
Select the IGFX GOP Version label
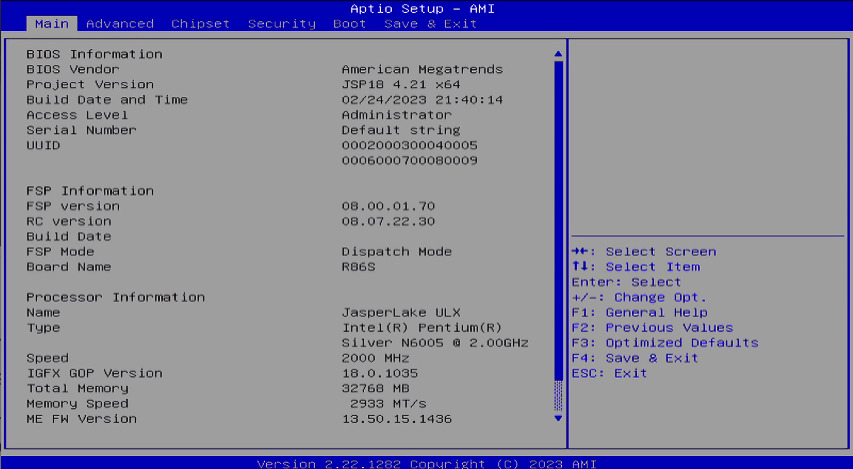click(x=95, y=374)
